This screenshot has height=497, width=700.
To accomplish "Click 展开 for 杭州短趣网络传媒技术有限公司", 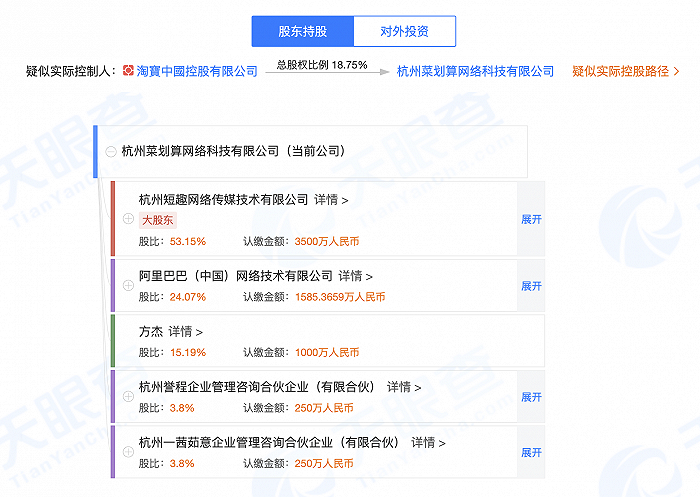I will coord(531,219).
